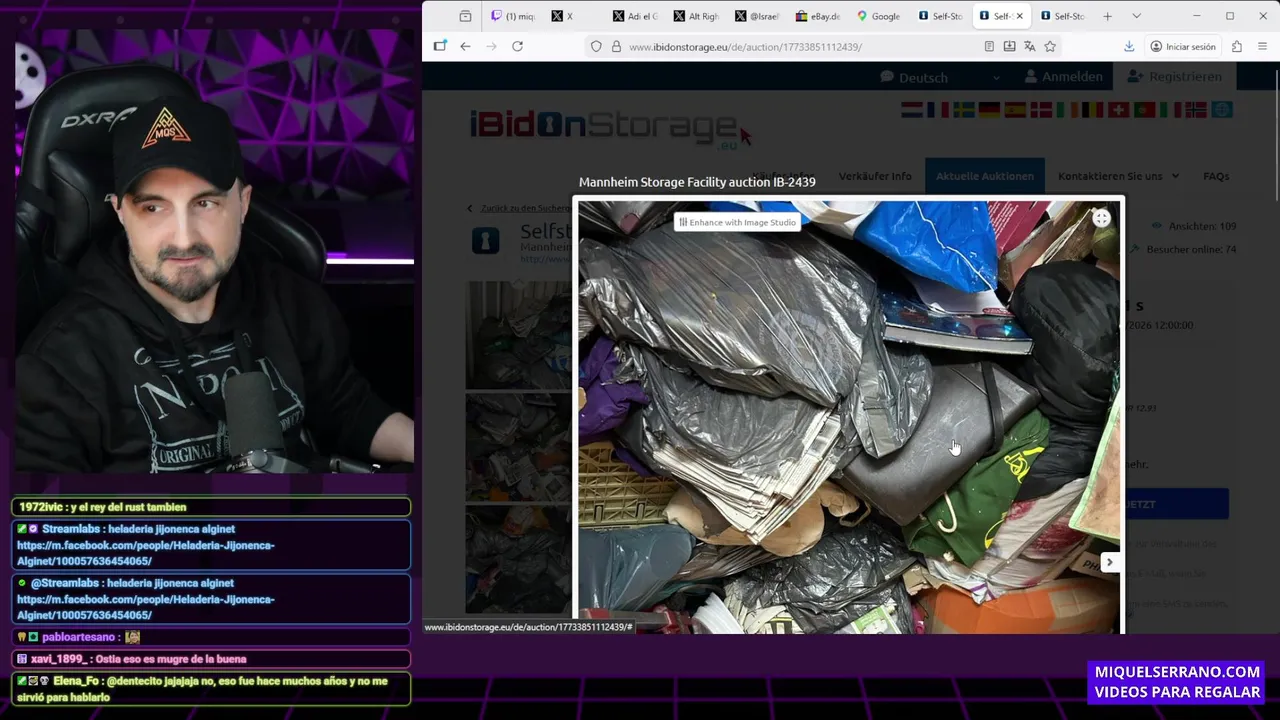Bookmark this page with the star
This screenshot has width=1280, height=720.
[1050, 46]
